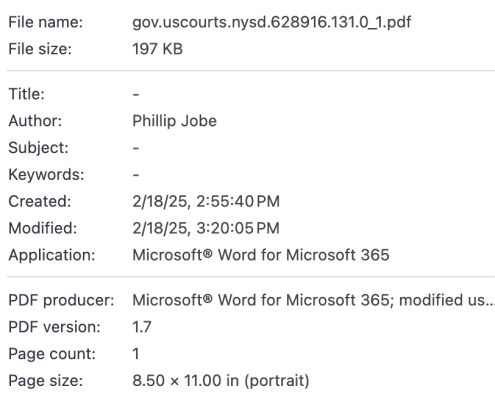Click the Subject label
This screenshot has height=400, width=495.
point(38,148)
